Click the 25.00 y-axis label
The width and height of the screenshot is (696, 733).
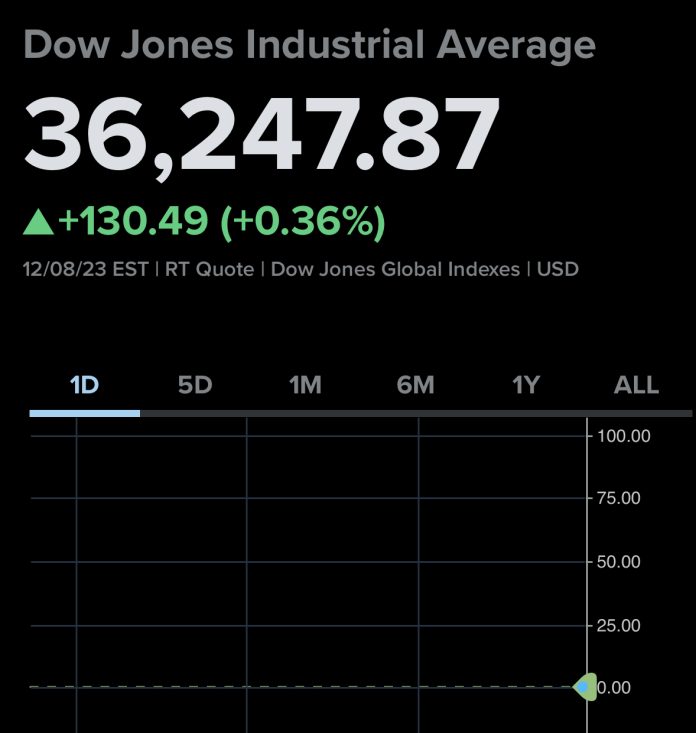620,626
